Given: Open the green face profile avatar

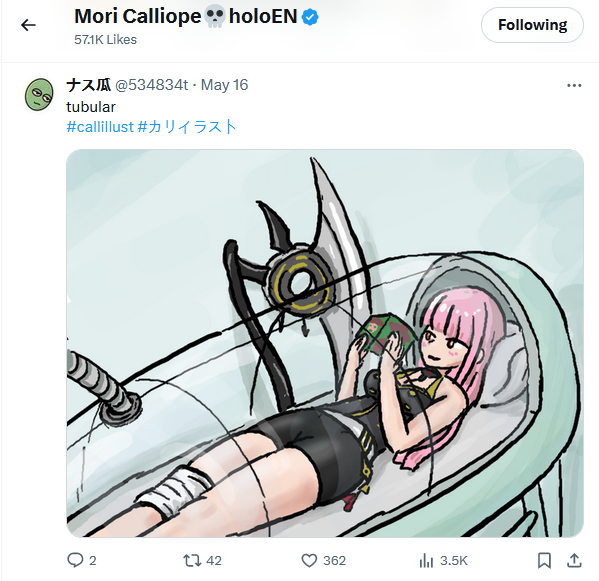Looking at the screenshot, I should tap(39, 94).
